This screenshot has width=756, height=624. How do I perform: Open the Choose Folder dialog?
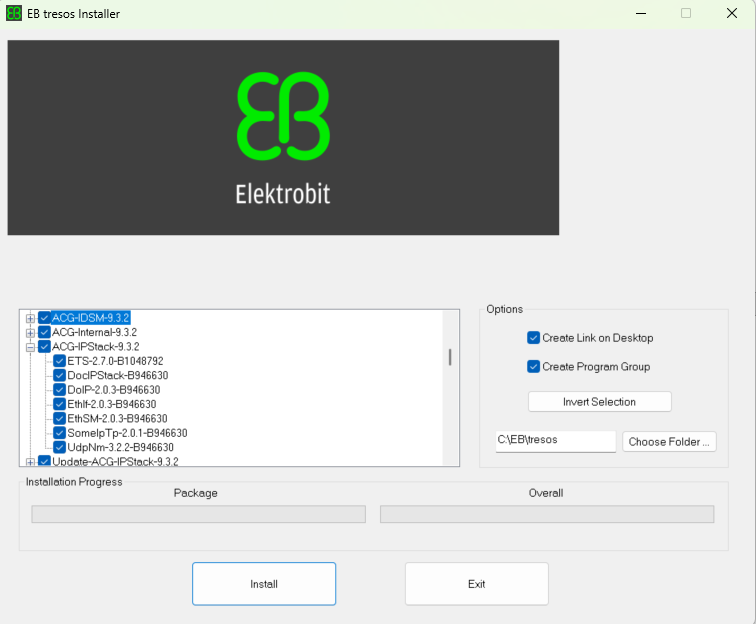[x=669, y=442]
